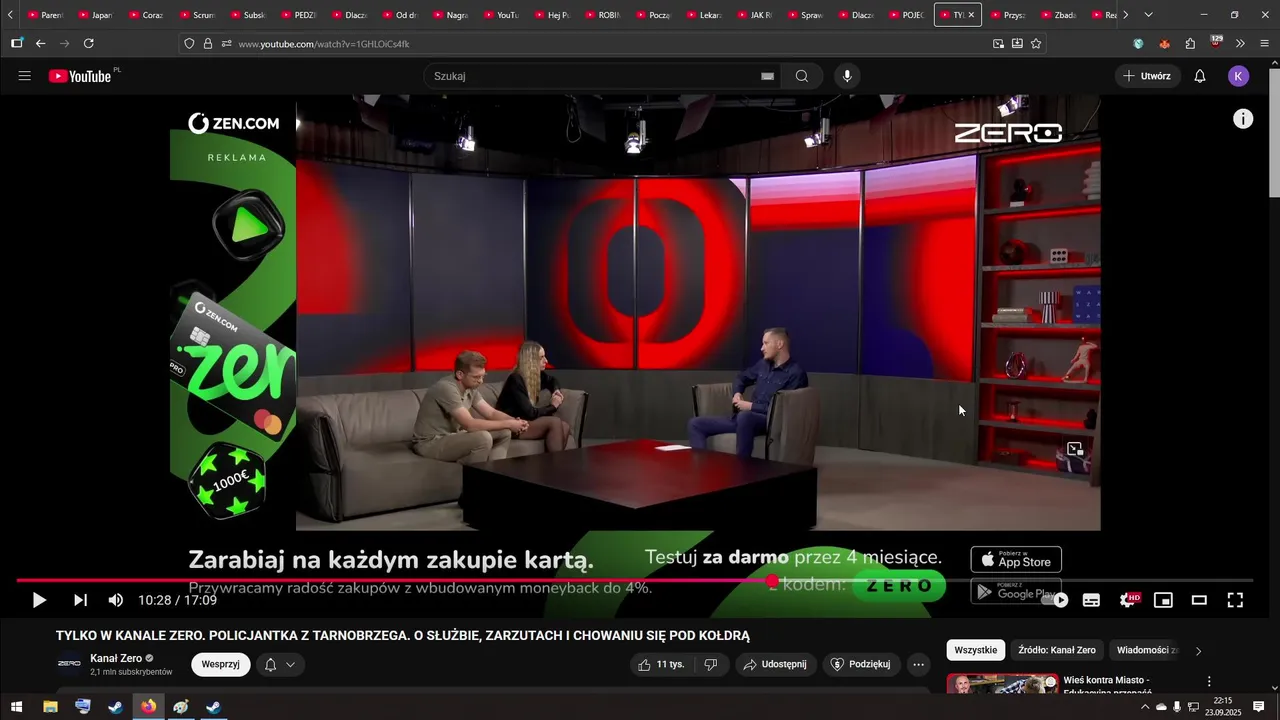1280x720 pixels.
Task: Mute the video volume speaker
Action: (116, 600)
